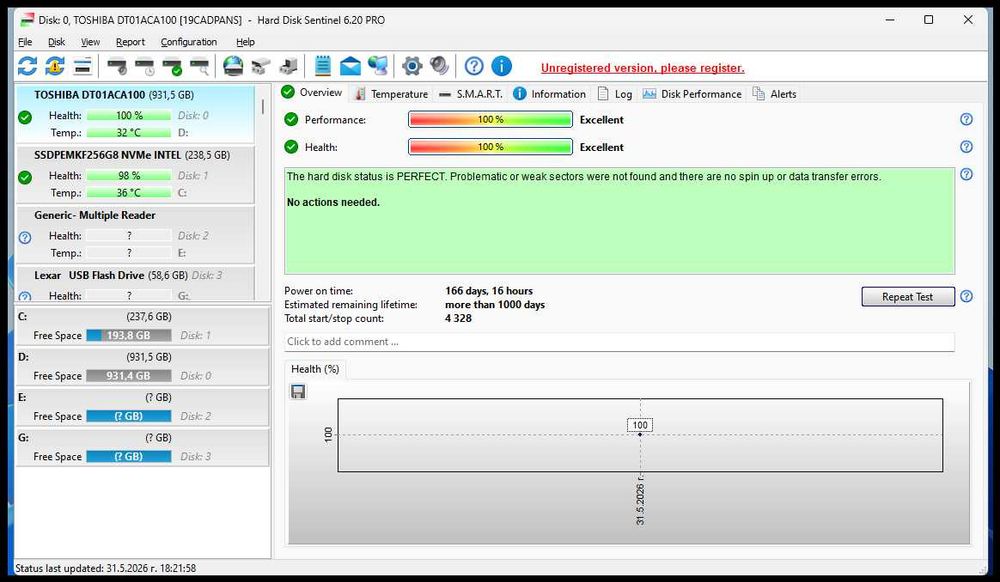Switch to the Log tab

pyautogui.click(x=615, y=94)
